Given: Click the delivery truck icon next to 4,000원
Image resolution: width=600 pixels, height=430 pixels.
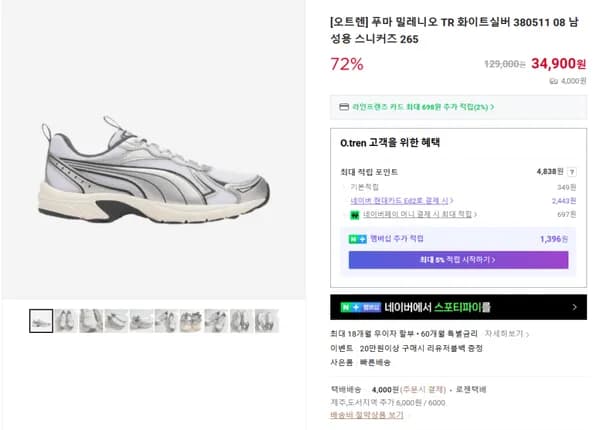Looking at the screenshot, I should point(552,81).
